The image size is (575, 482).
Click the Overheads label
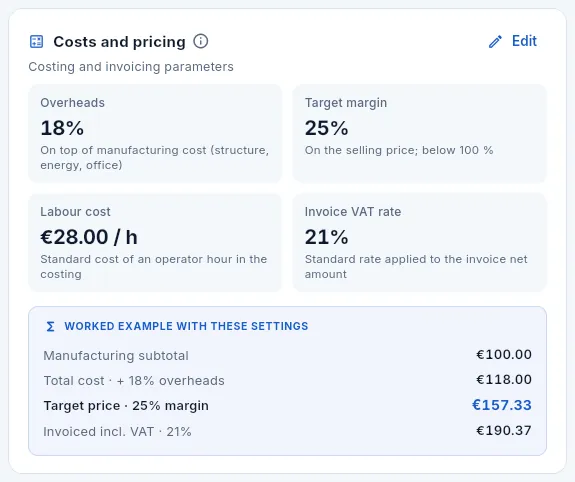(x=73, y=103)
